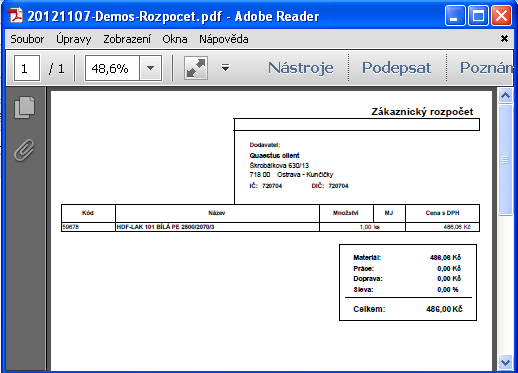The image size is (518, 373).
Task: Click the page number input field
Action: [27, 68]
